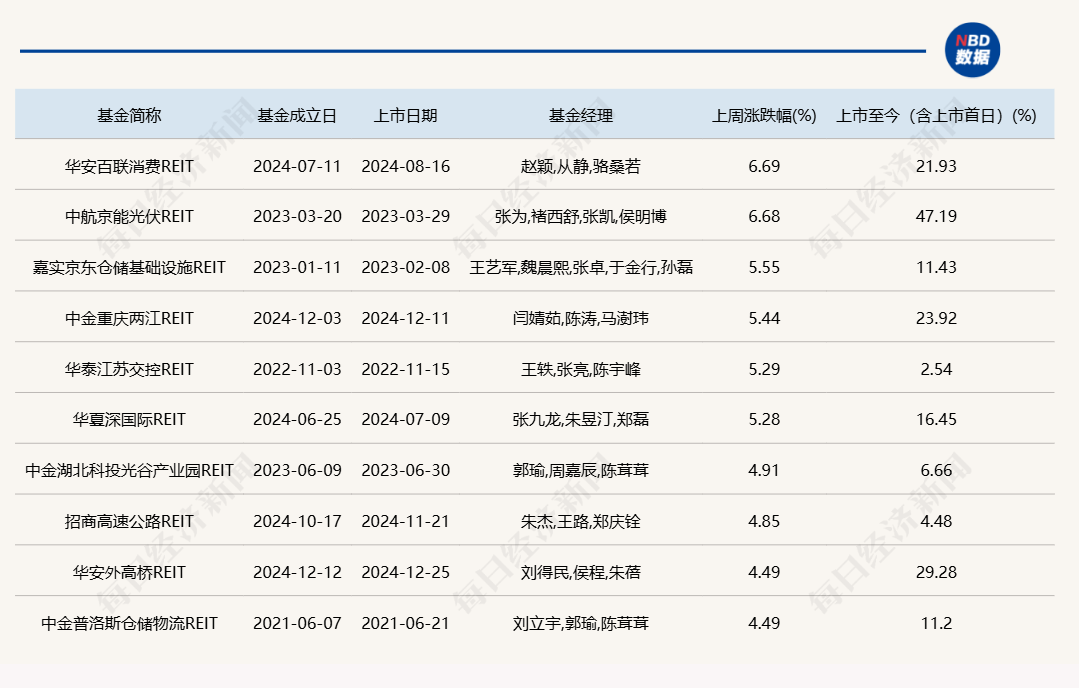Screen dimensions: 1079x688
Task: Click the NBD数据 logo
Action: tap(972, 49)
